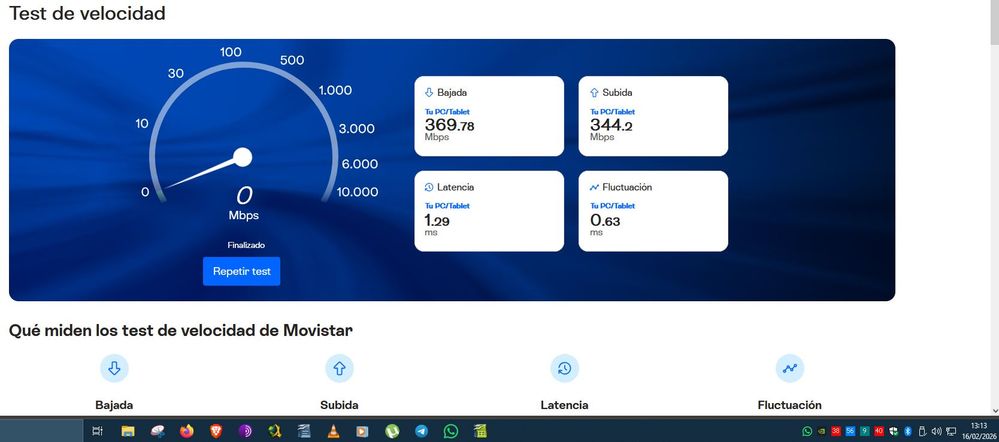The height and width of the screenshot is (442, 999).
Task: Open File Explorer from the taskbar
Action: [128, 431]
